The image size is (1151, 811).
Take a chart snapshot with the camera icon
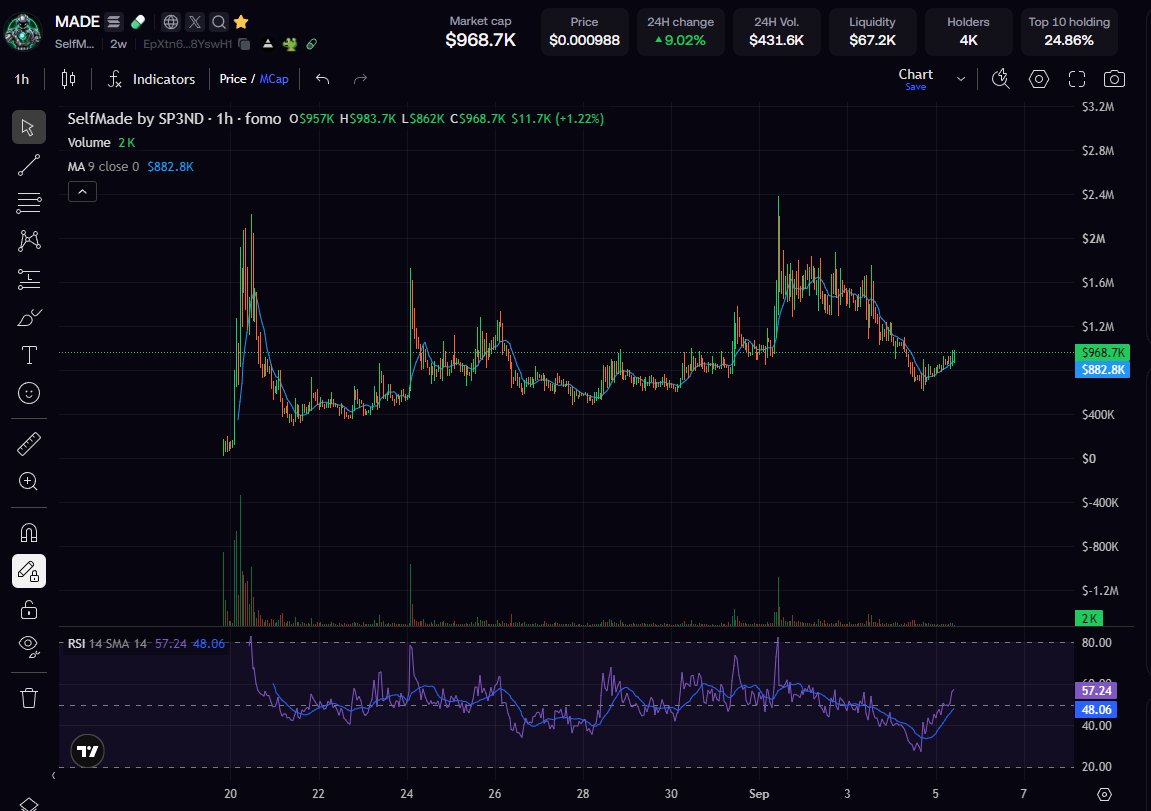[1114, 79]
